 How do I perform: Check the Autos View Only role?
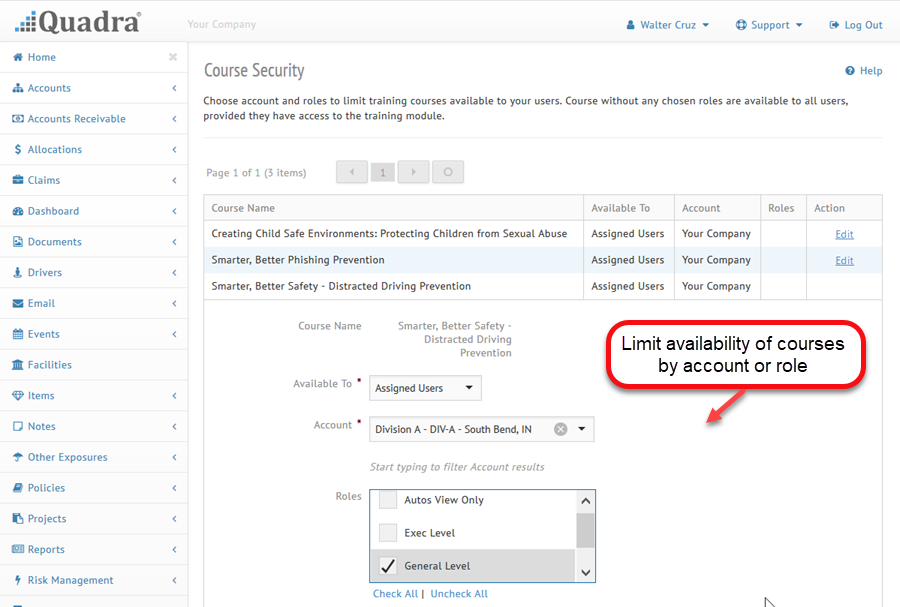[x=388, y=500]
